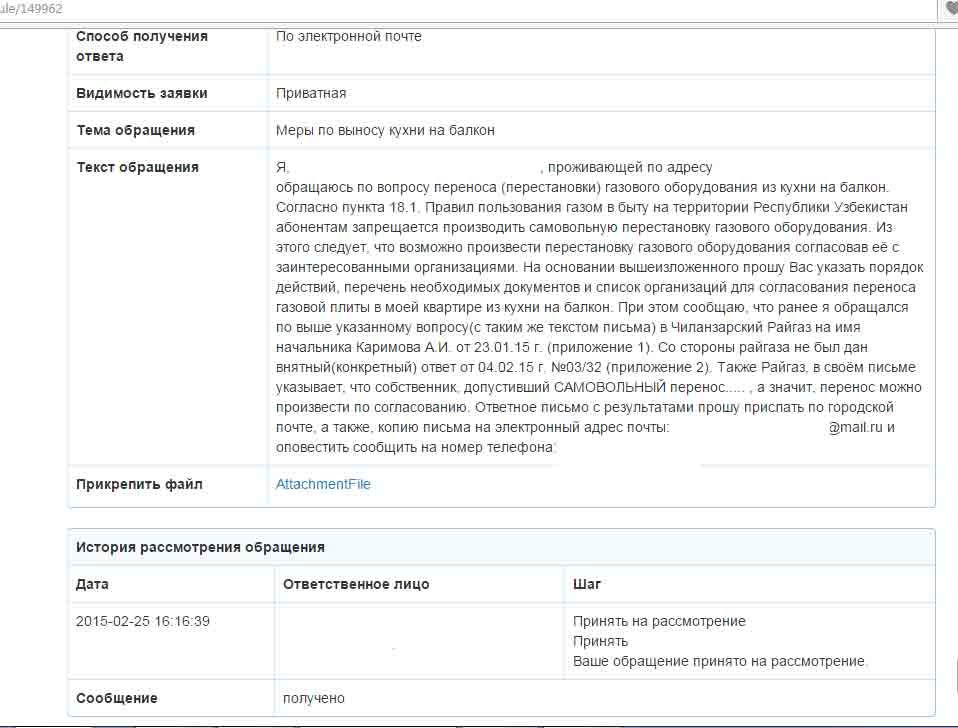This screenshot has width=958, height=728.
Task: Select the timestamp 2015-02-25 16:16:39
Action: click(x=143, y=621)
